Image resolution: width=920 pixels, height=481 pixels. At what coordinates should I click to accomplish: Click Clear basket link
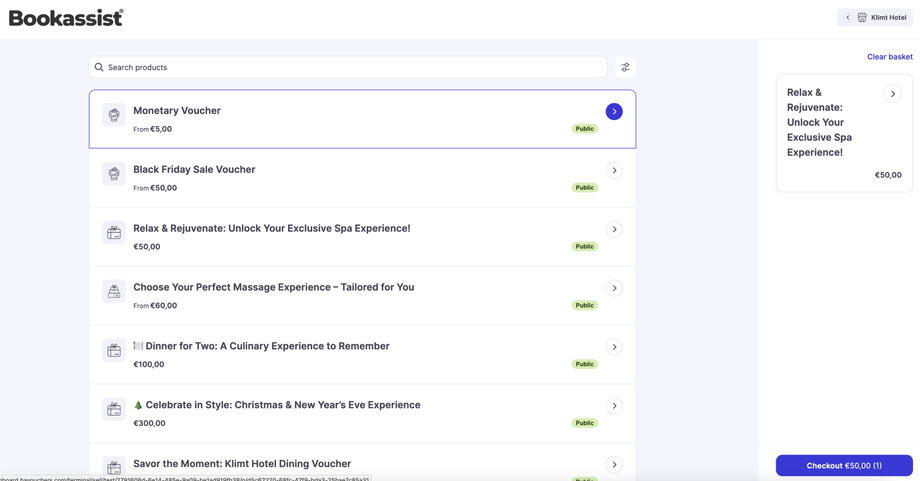(889, 57)
